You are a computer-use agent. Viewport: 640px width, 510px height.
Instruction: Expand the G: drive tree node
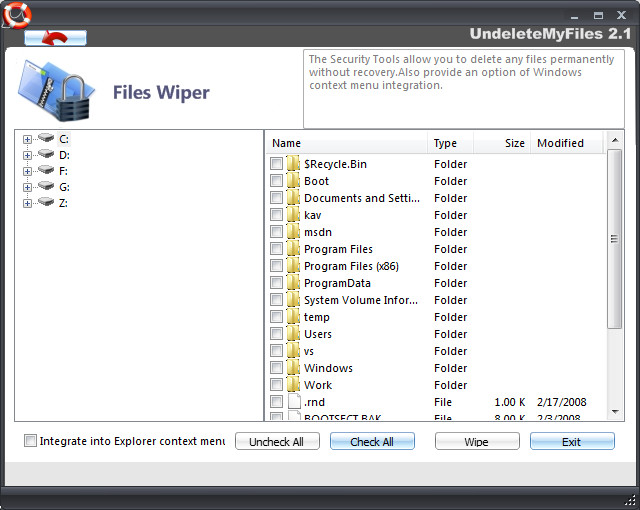(x=27, y=187)
